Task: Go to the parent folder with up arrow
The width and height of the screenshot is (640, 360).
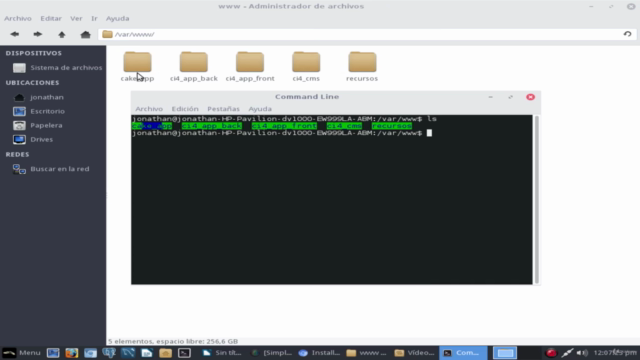Action: tap(62, 34)
